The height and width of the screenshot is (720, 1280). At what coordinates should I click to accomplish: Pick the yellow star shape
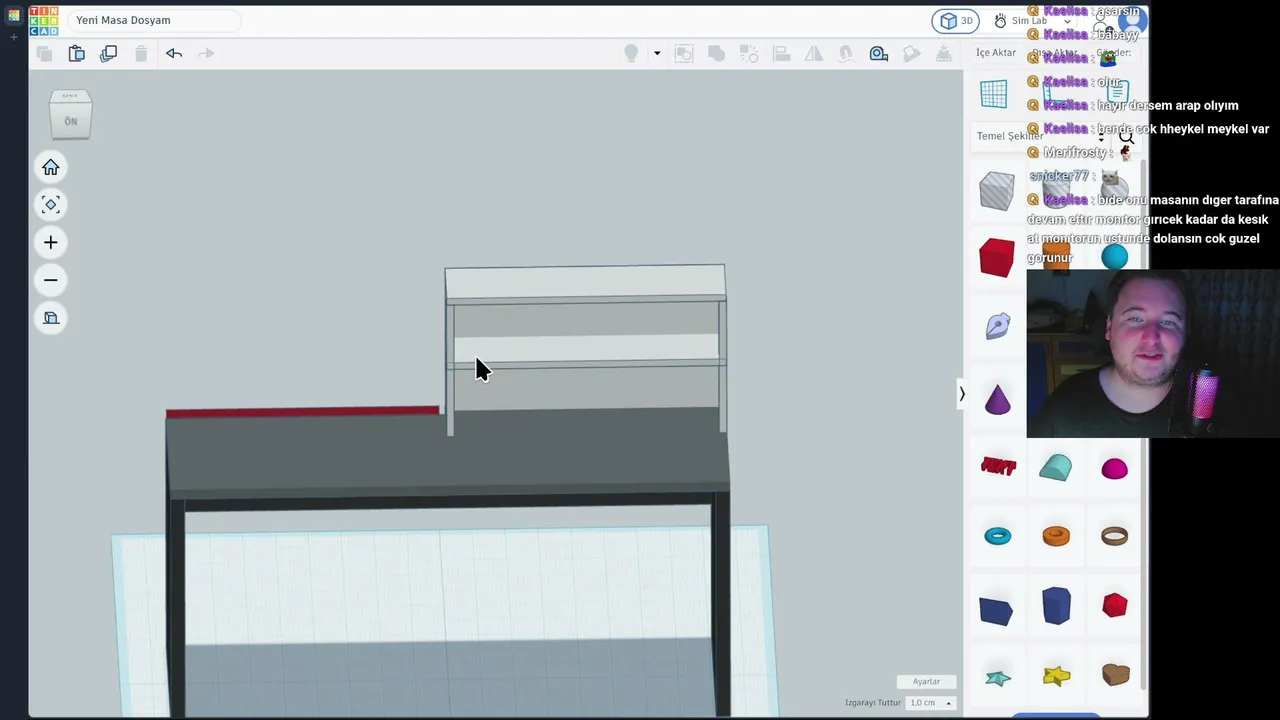coord(1056,677)
